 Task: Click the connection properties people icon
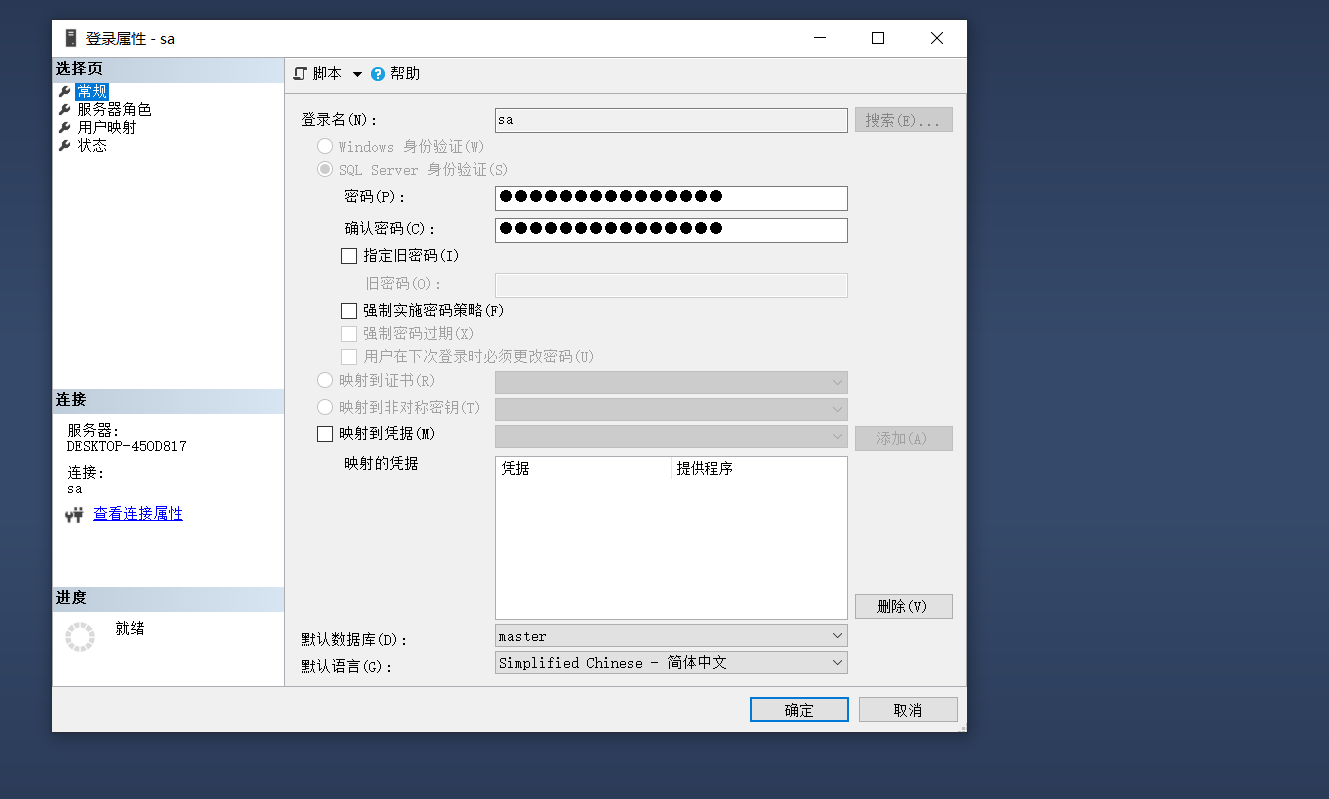(73, 513)
